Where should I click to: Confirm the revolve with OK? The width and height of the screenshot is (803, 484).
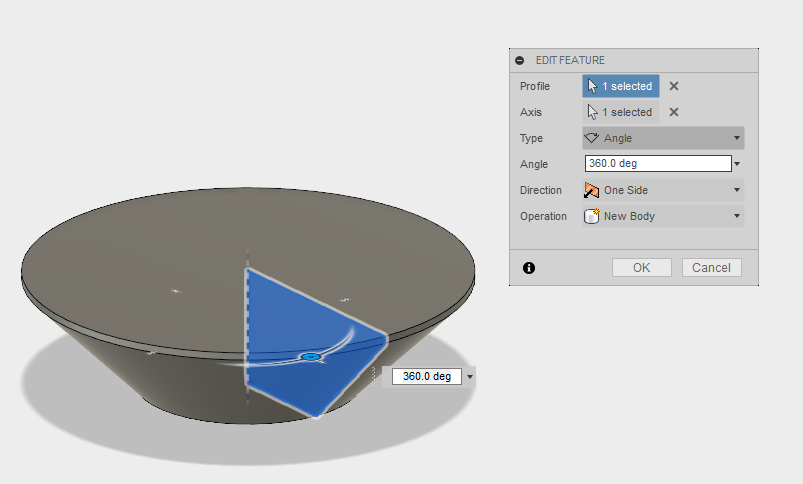click(642, 267)
